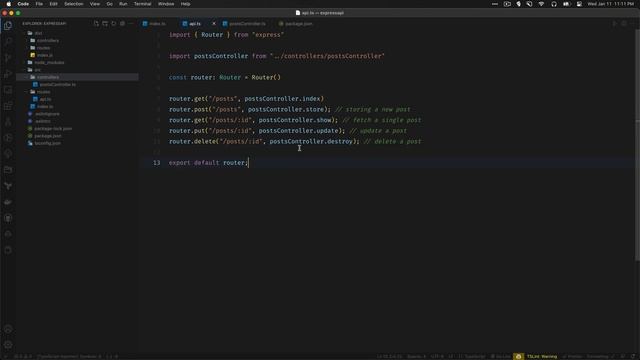640x360 pixels.
Task: Click the Go Live status bar button
Action: click(x=500, y=356)
